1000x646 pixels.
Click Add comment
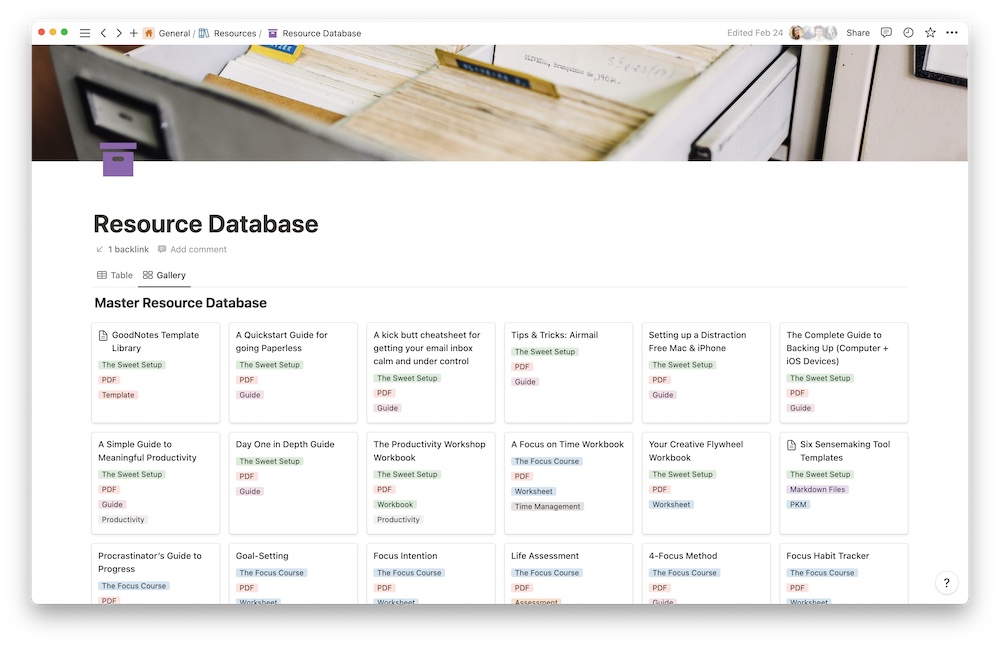point(192,249)
